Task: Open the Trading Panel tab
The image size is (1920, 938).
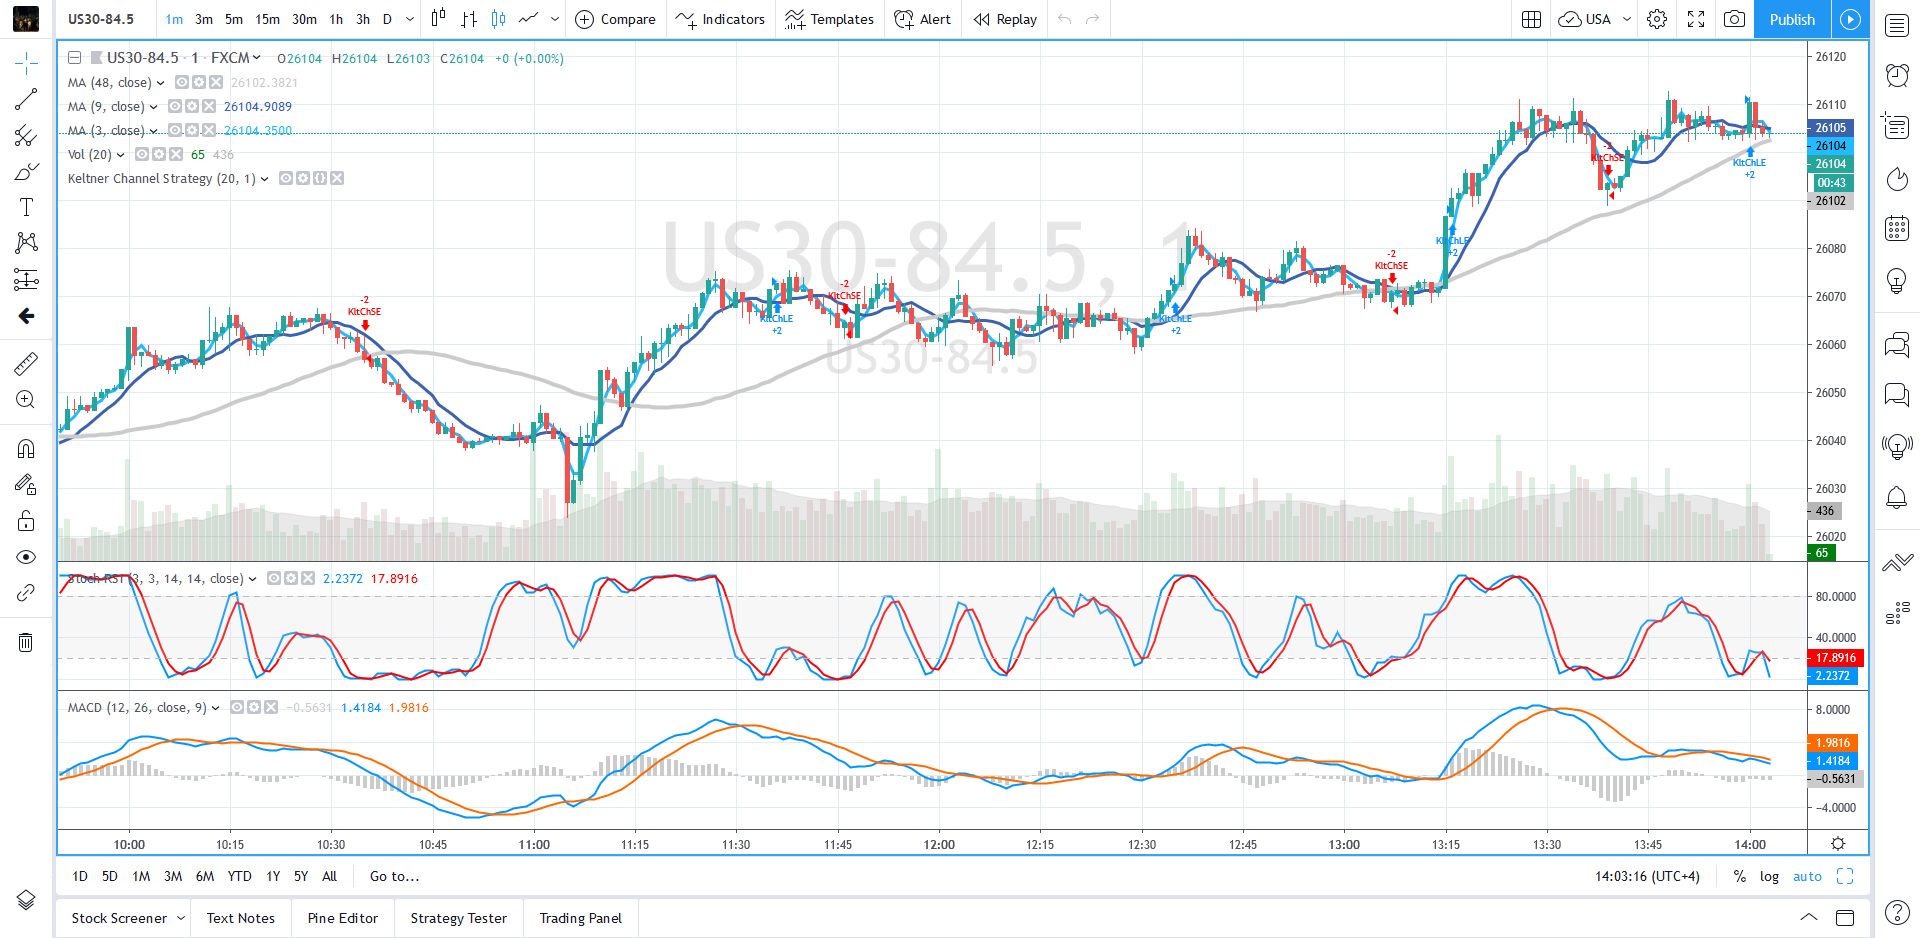Action: point(581,918)
